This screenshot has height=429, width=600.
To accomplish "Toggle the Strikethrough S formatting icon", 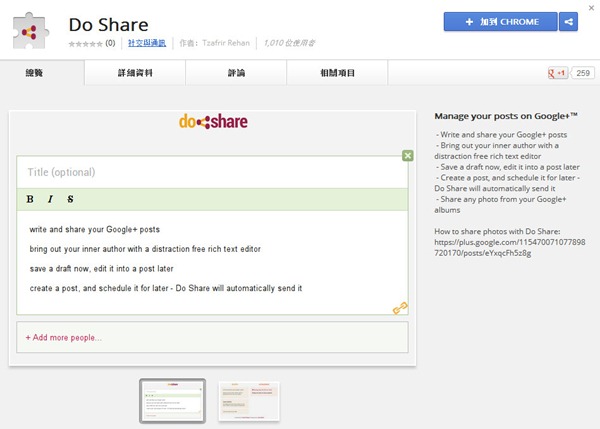I will point(70,199).
